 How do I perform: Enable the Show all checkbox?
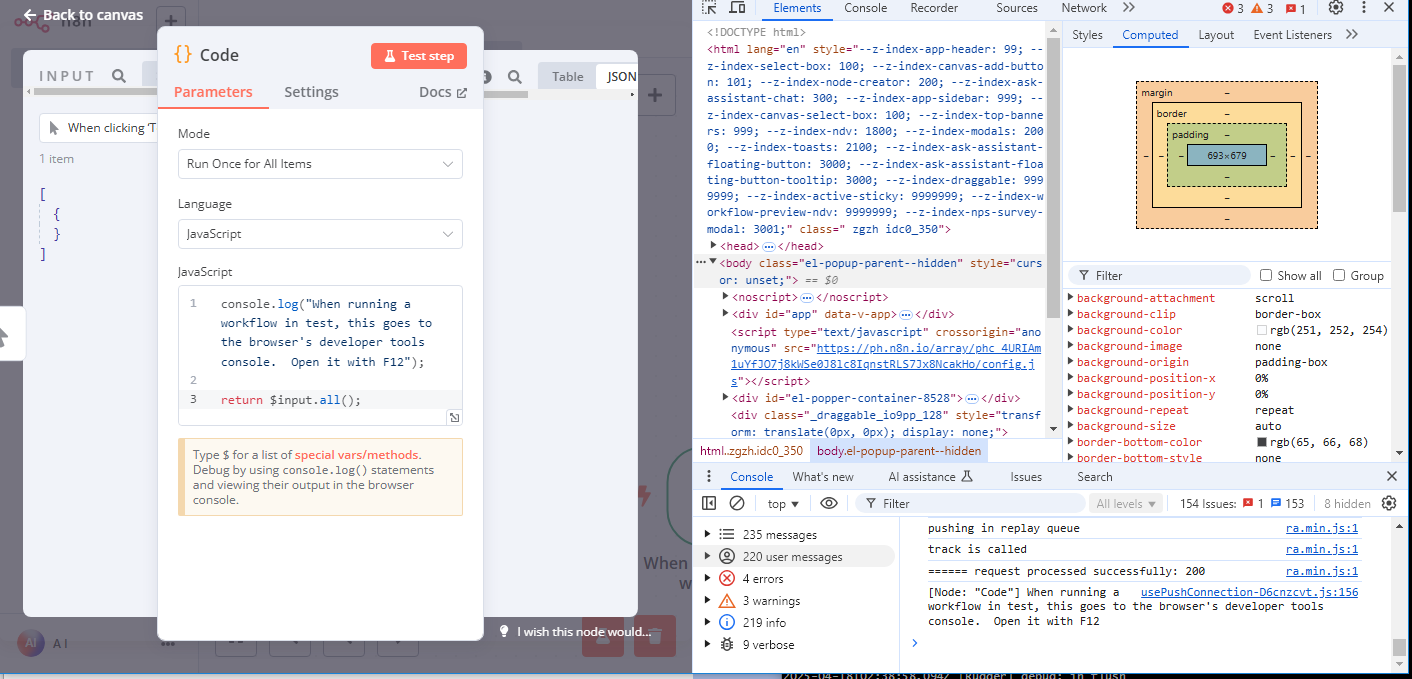coord(1266,275)
